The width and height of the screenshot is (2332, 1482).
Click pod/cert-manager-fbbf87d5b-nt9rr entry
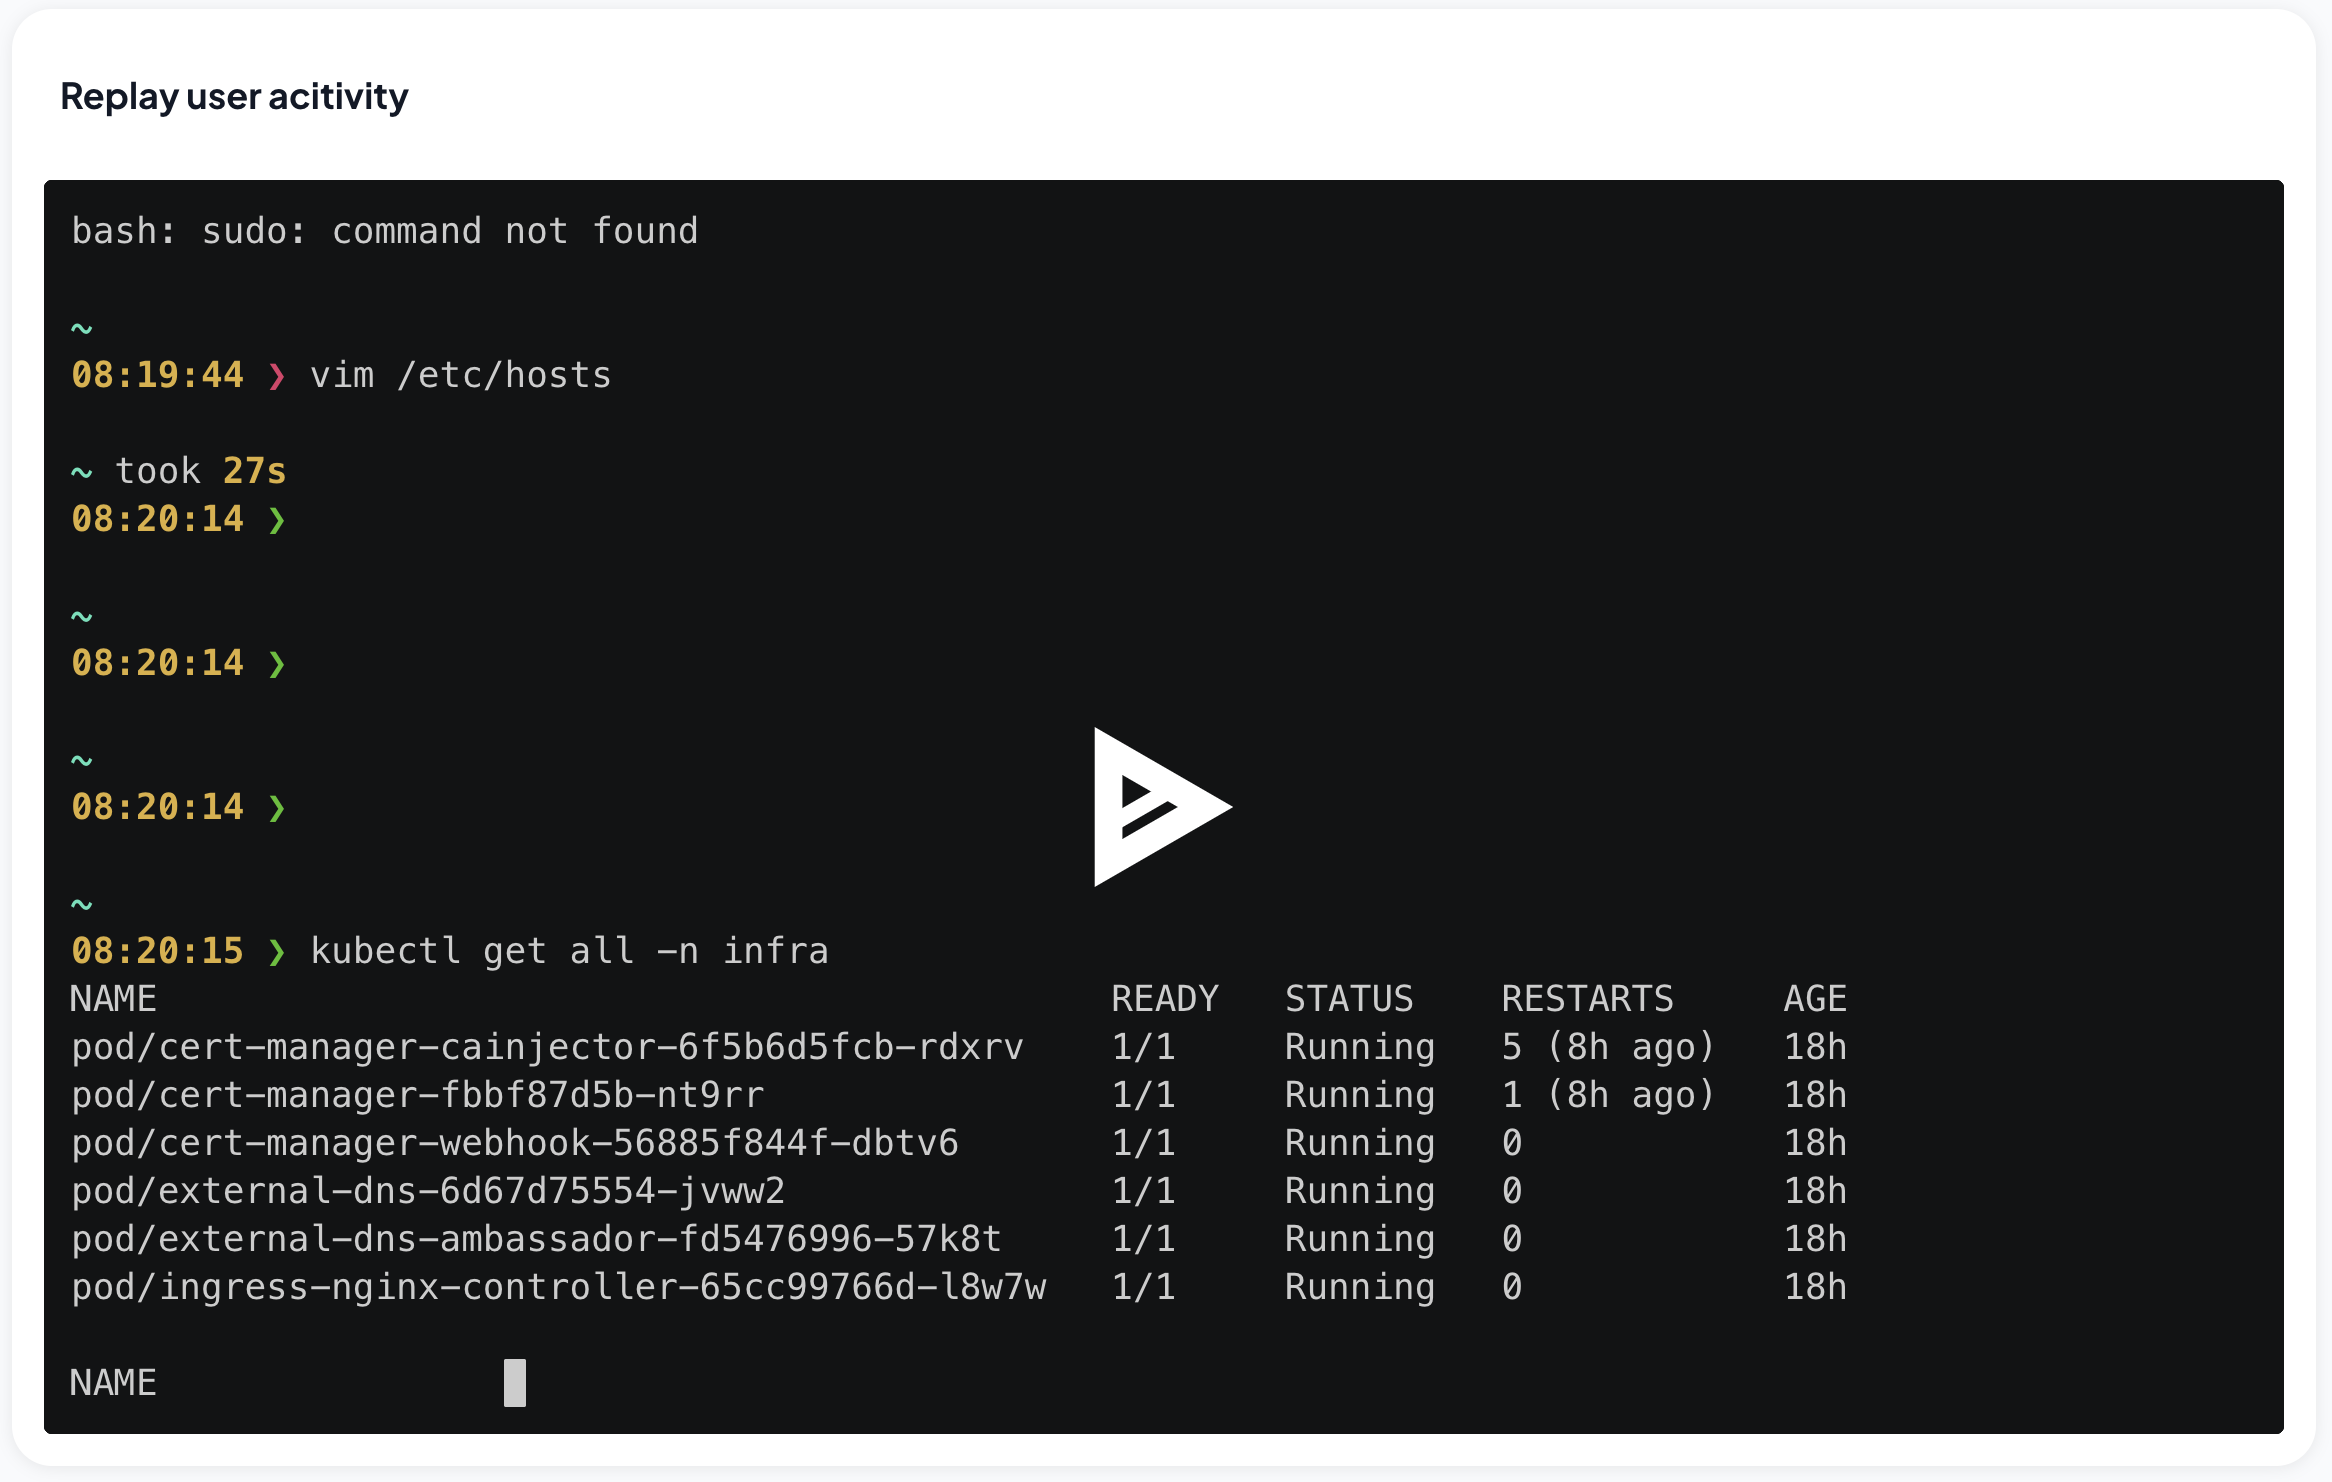point(418,1095)
